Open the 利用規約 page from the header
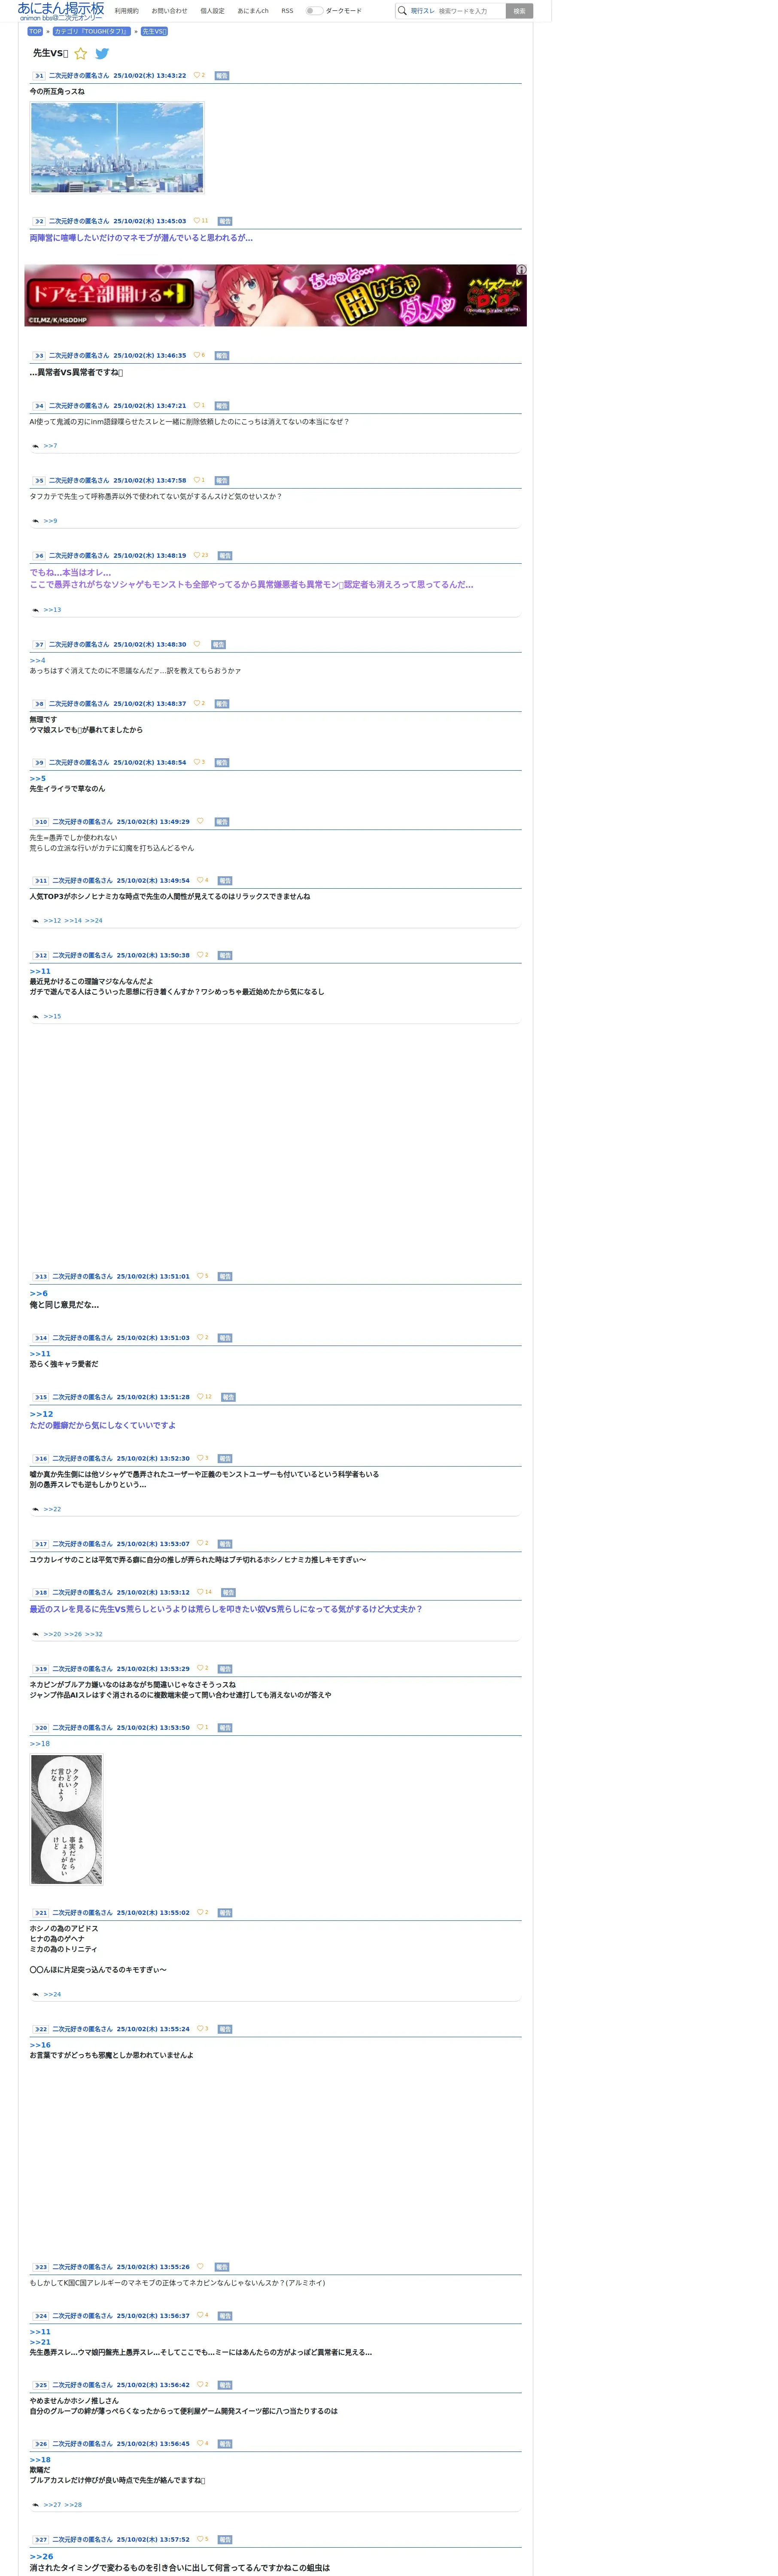 (x=127, y=11)
